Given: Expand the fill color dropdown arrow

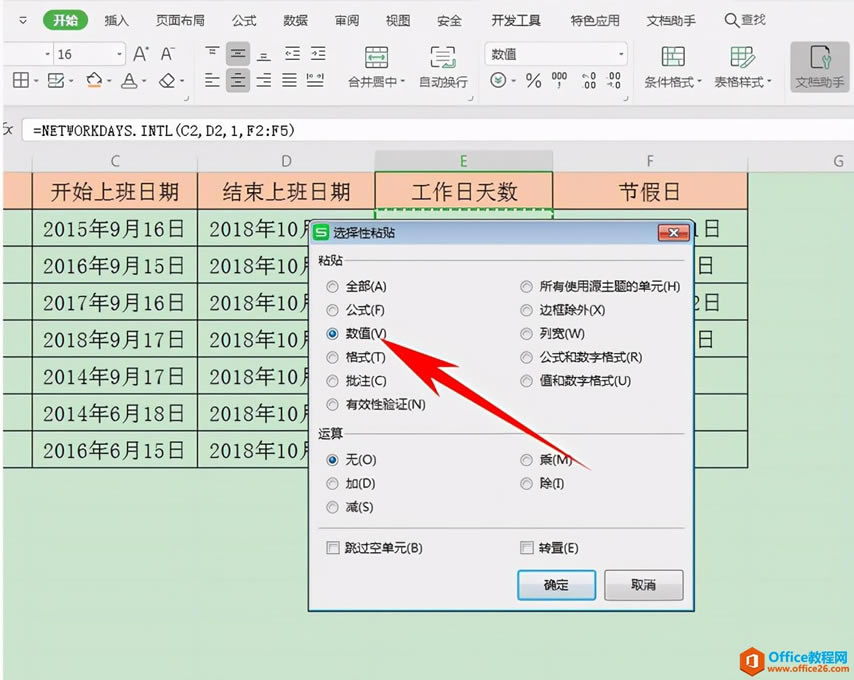Looking at the screenshot, I should click(x=109, y=81).
